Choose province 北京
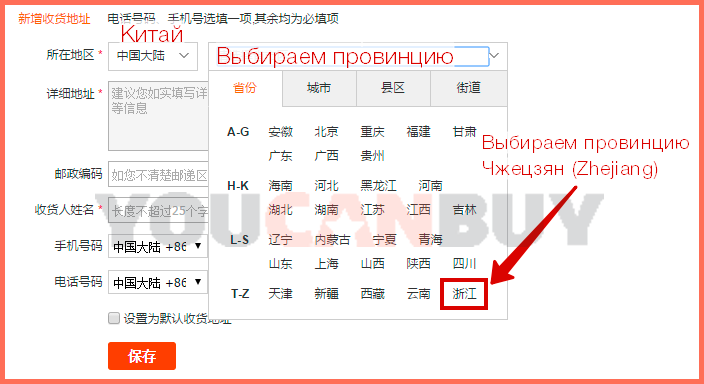Image resolution: width=704 pixels, height=384 pixels. 326,132
